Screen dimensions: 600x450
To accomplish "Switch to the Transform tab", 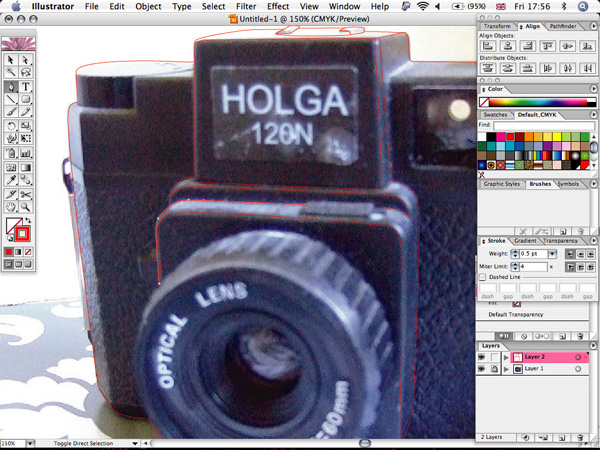I will pos(497,26).
